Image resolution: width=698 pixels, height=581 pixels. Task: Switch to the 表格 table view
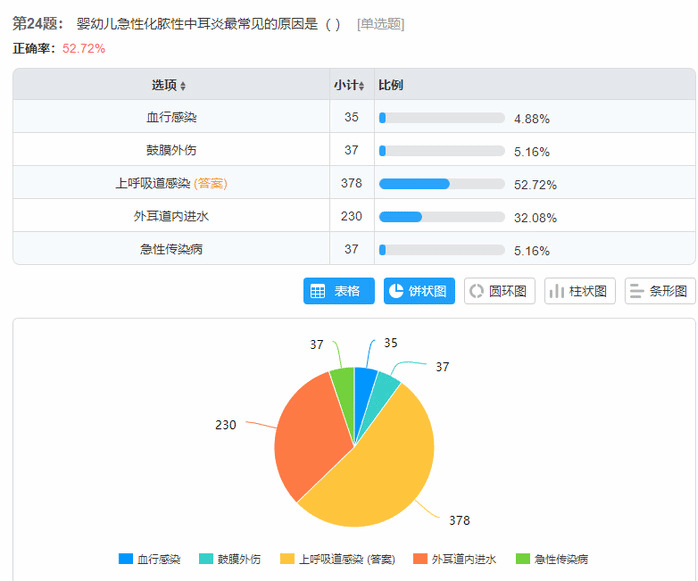[339, 291]
